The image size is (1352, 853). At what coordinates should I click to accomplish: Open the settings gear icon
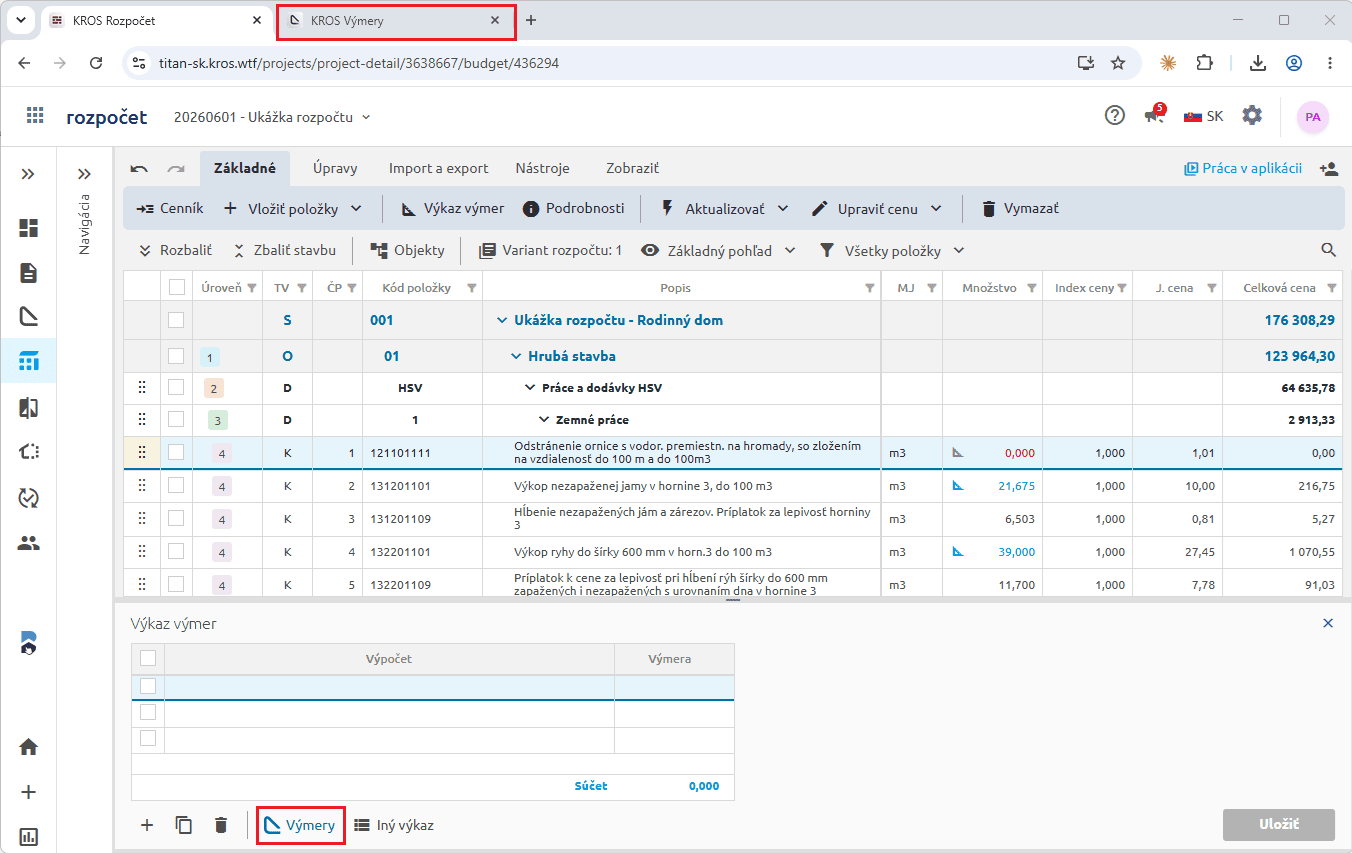coord(1252,116)
